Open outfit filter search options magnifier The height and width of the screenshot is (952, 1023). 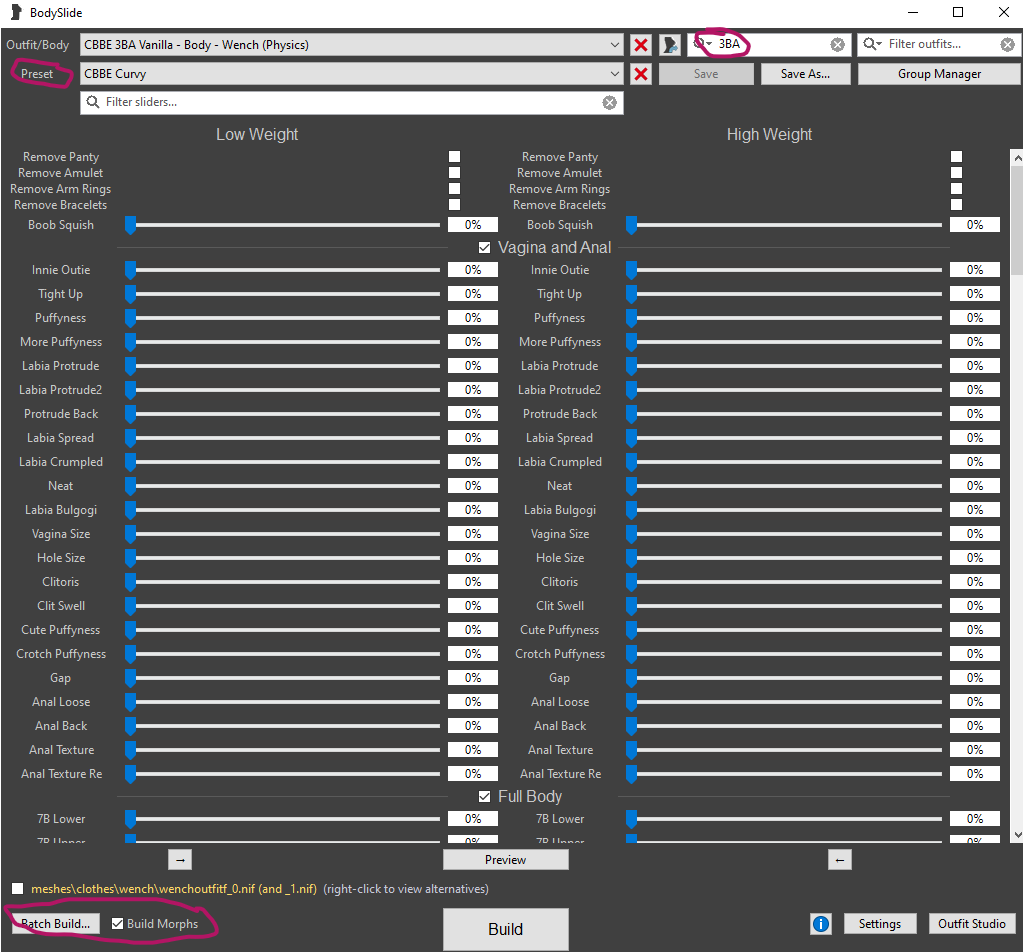(872, 44)
